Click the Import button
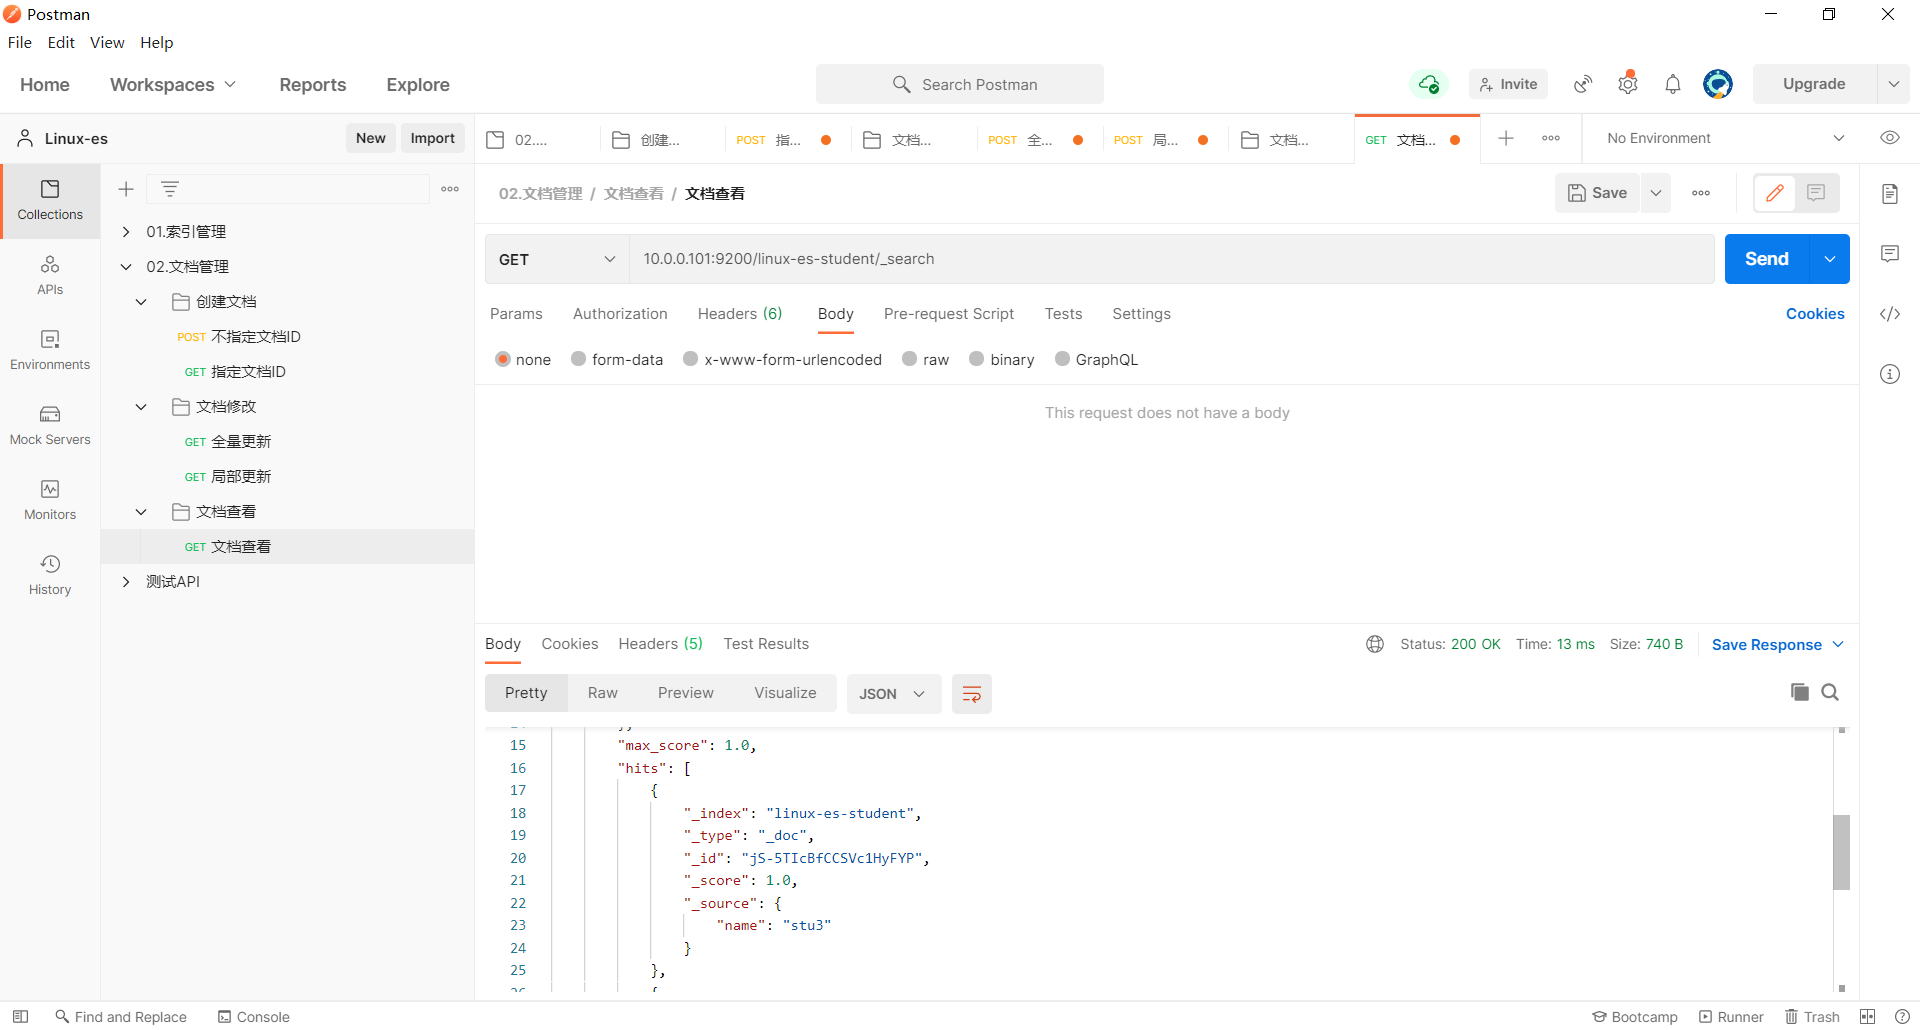Screen dimensions: 1920x1030 432,138
